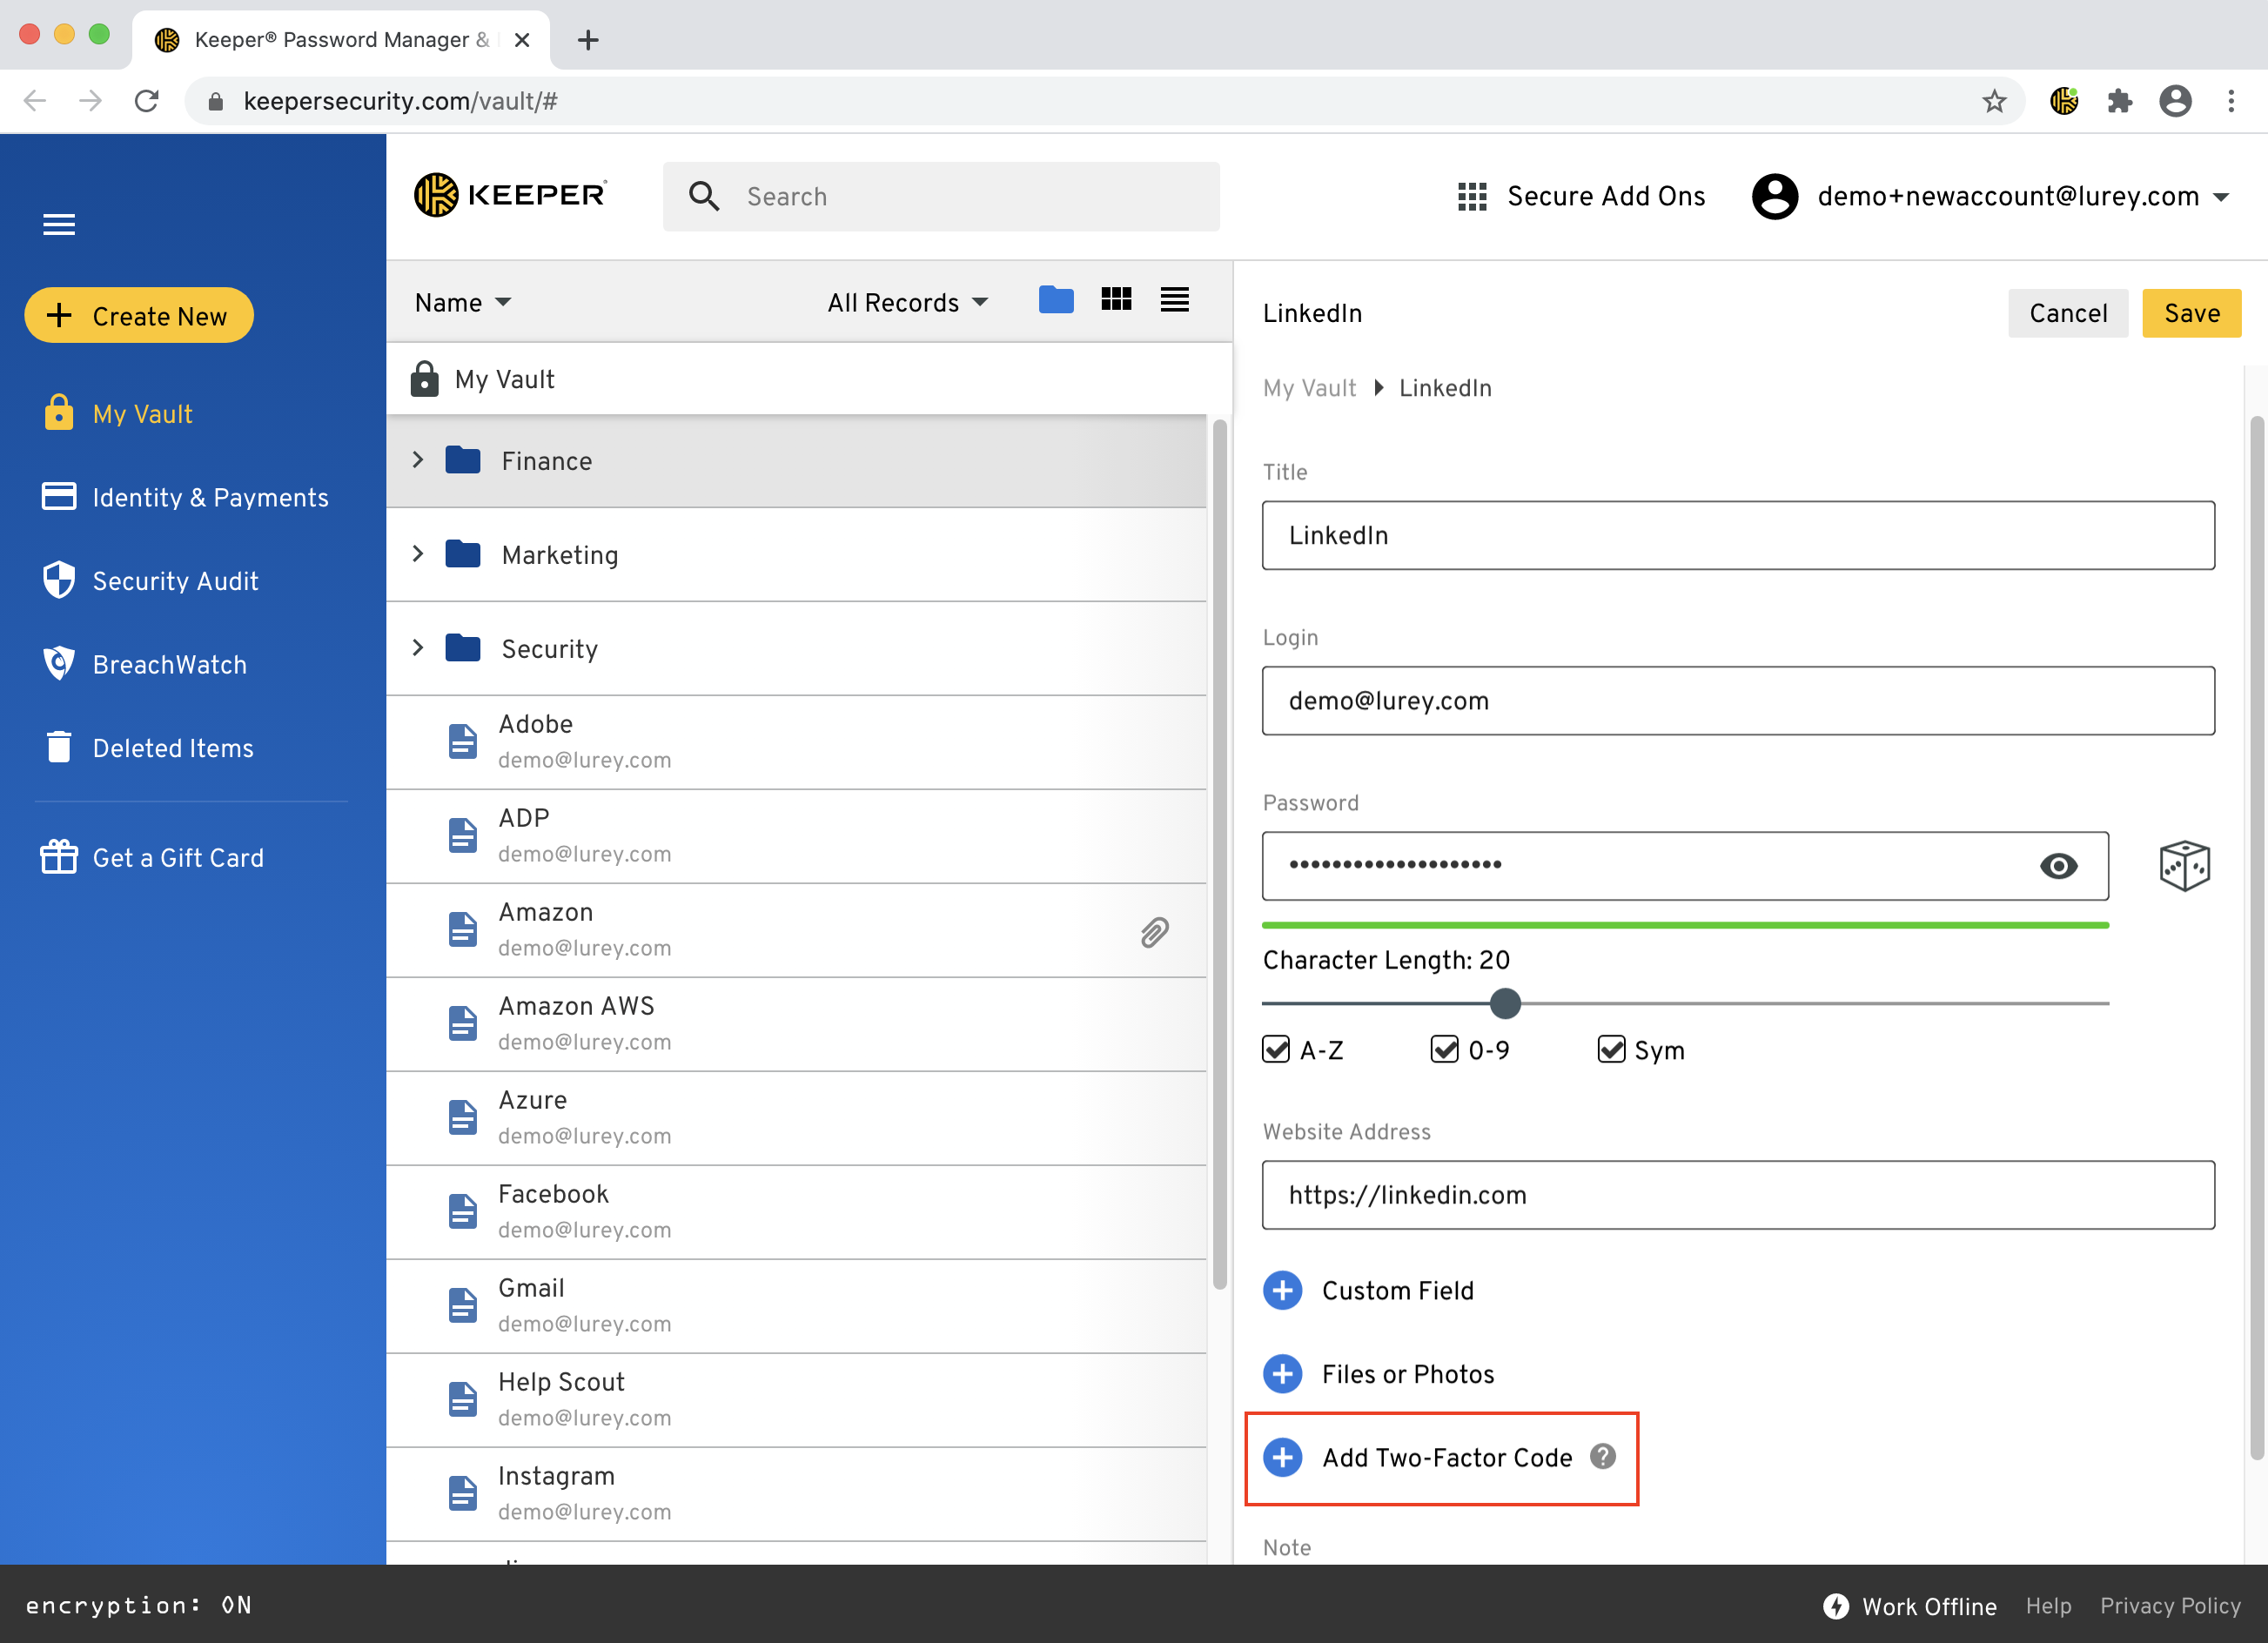Screen dimensions: 2268x1643
Task: Click the Create New button
Action: [139, 315]
